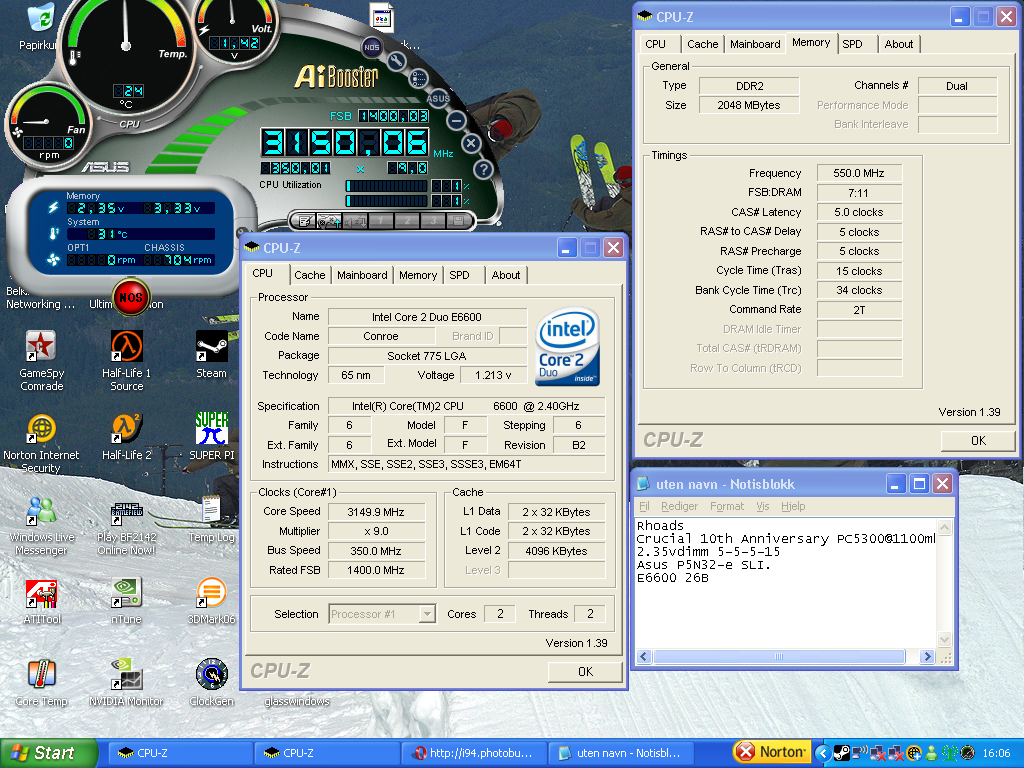Select profile 1 in AI Booster bar
The height and width of the screenshot is (768, 1024).
381,221
